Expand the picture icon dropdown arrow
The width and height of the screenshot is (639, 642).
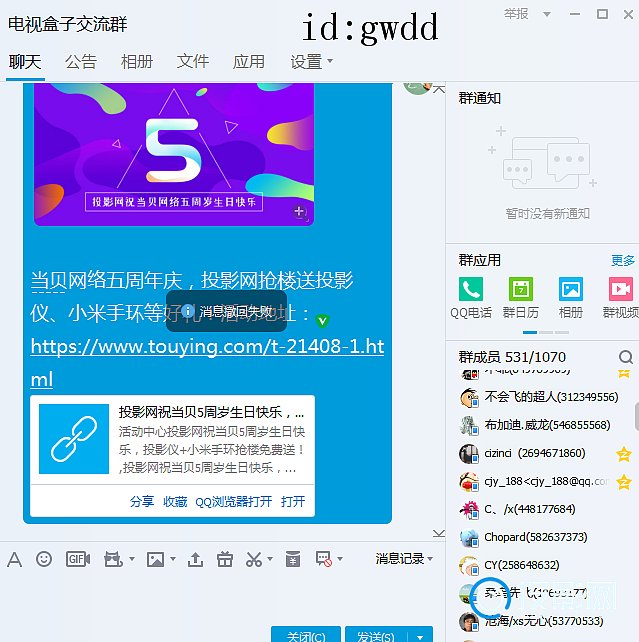click(x=173, y=558)
